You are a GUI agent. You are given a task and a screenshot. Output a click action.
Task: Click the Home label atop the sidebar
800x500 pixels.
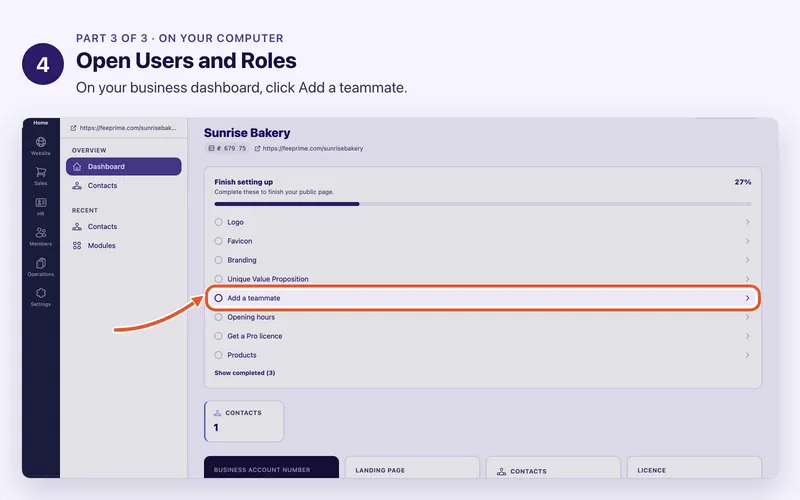point(41,122)
